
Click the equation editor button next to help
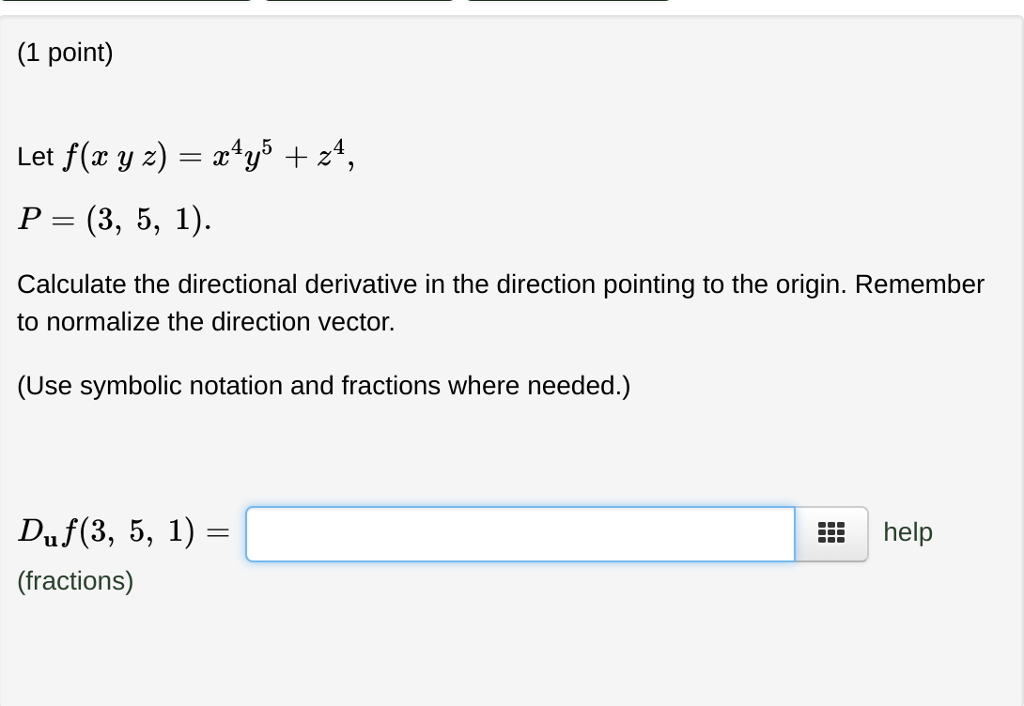(x=830, y=533)
